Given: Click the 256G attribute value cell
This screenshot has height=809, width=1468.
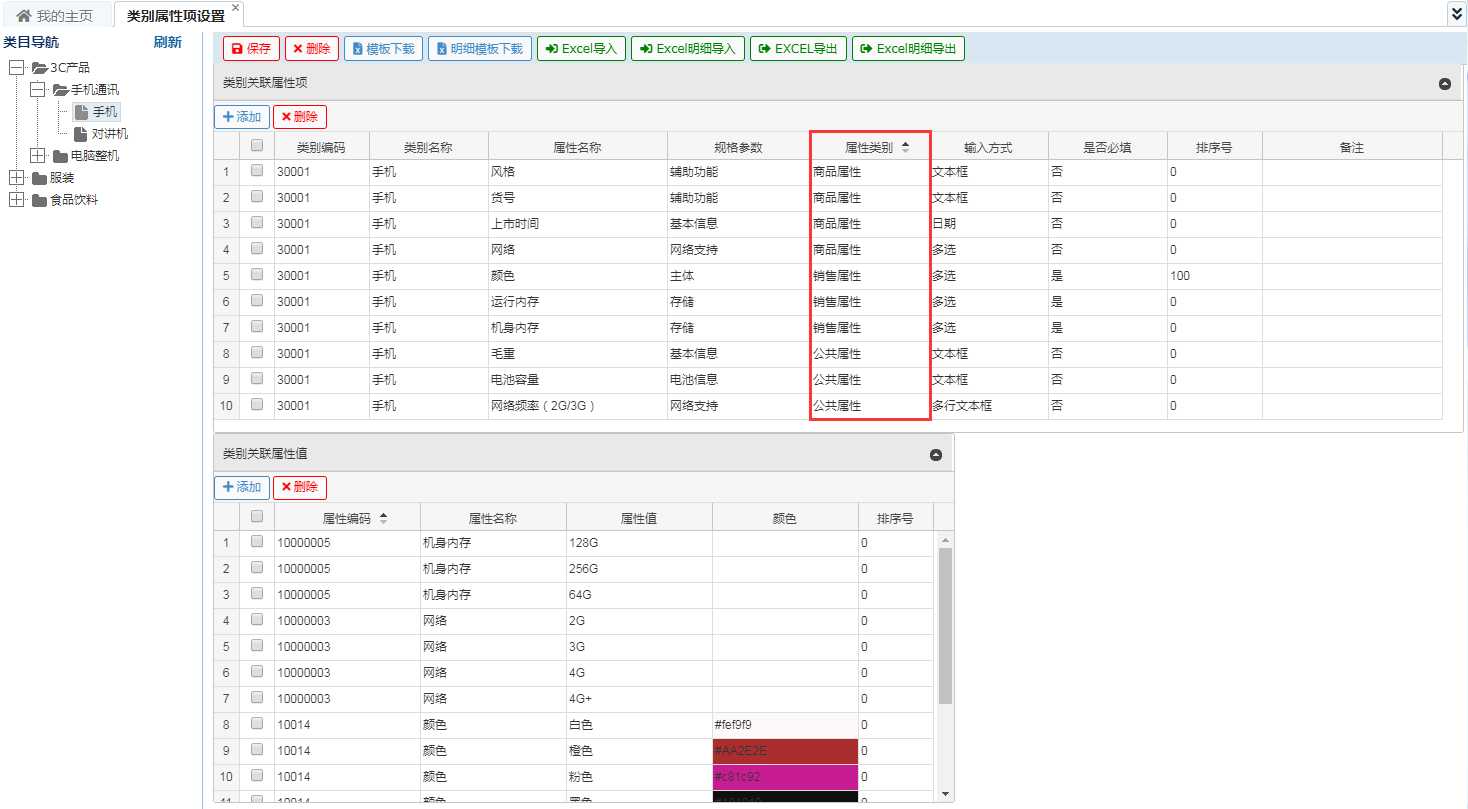Looking at the screenshot, I should (x=639, y=569).
